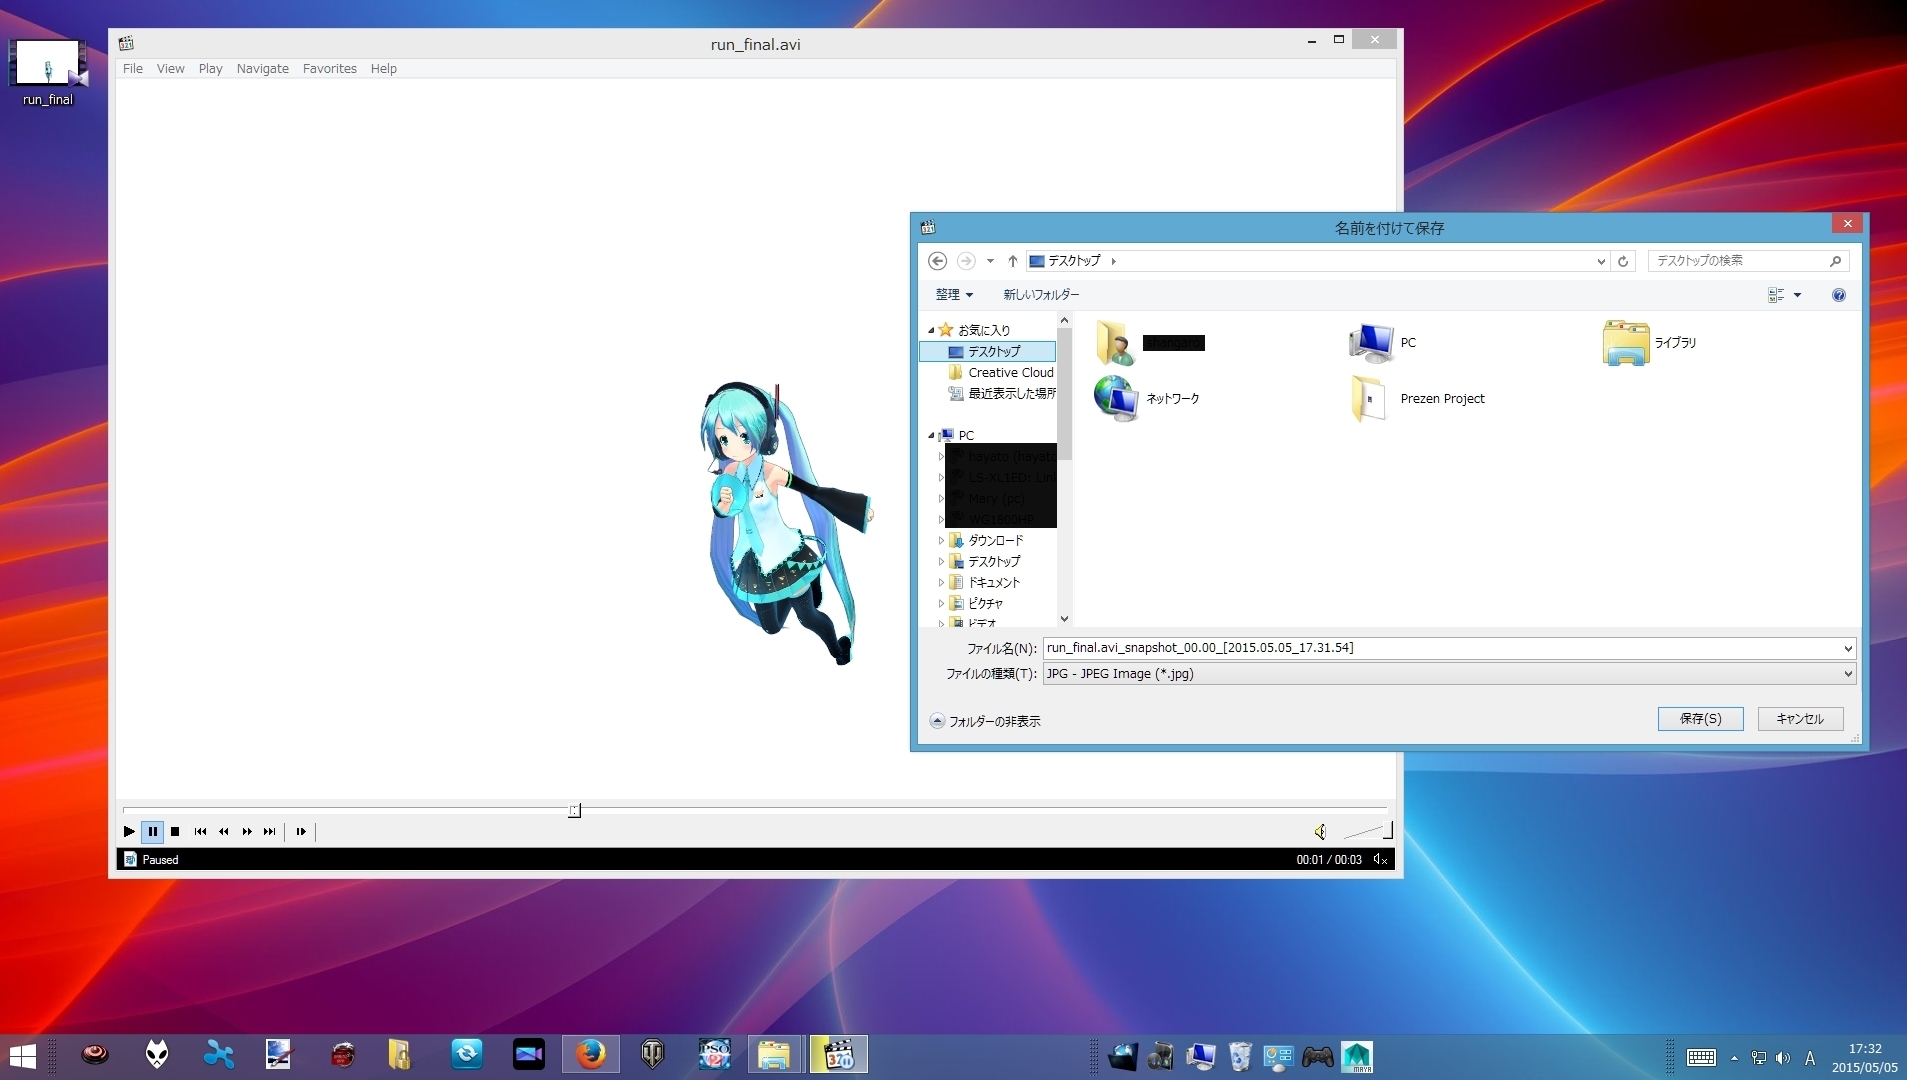Screen dimensions: 1907x1080
Task: Open the PC item in the file list
Action: point(1383,343)
